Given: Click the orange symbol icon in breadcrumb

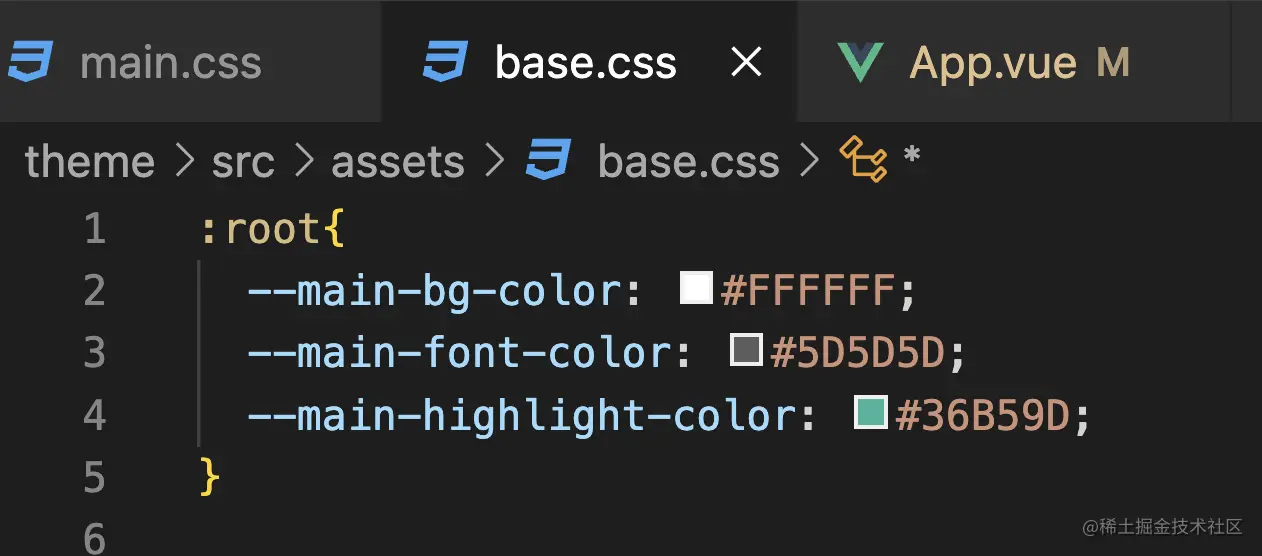Looking at the screenshot, I should coord(863,160).
